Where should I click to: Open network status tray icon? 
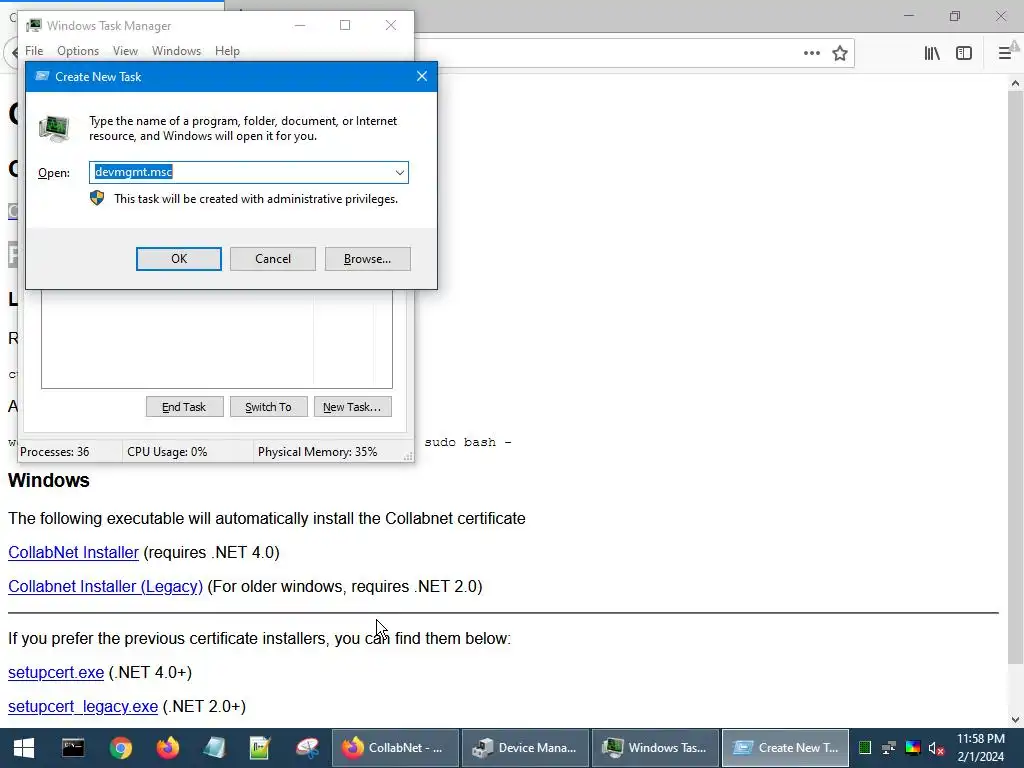tap(889, 748)
